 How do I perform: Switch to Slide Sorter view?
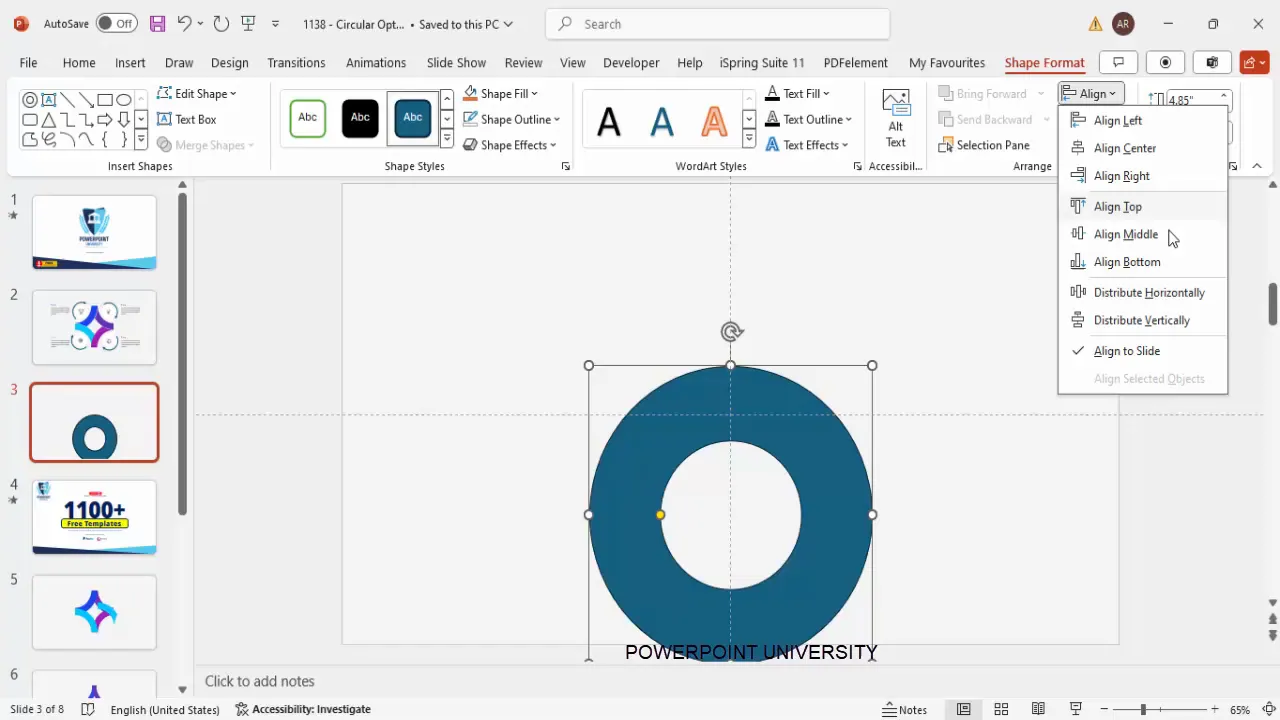tap(1001, 709)
